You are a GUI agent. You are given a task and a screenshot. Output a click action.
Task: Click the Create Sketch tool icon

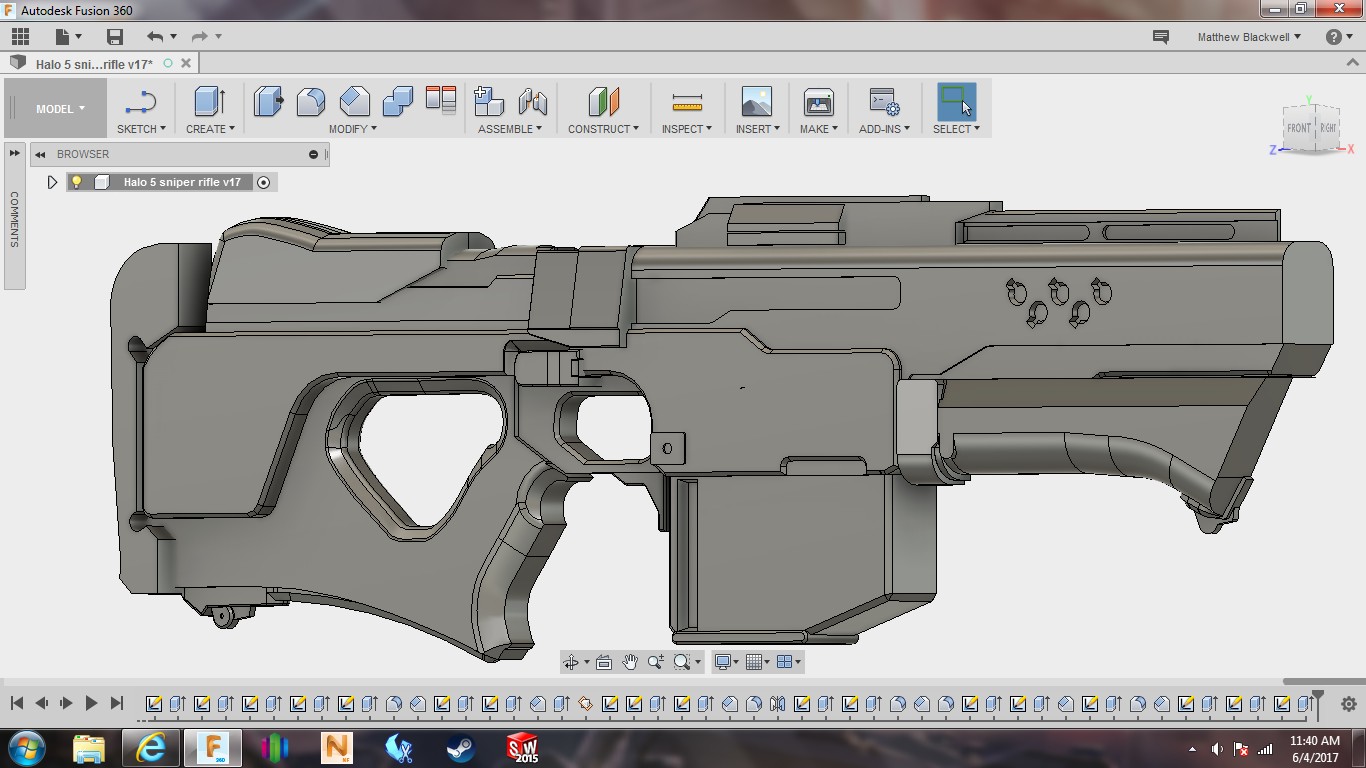coord(141,102)
